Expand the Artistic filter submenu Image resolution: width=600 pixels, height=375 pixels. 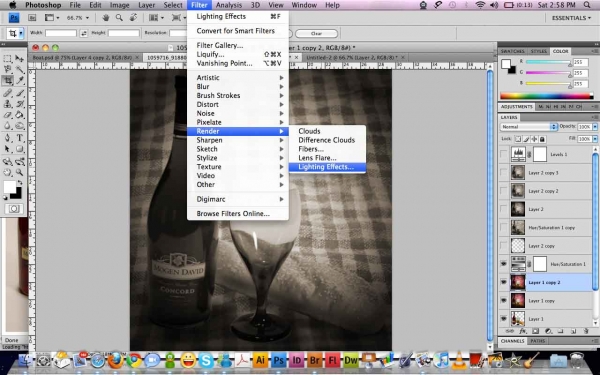(x=238, y=77)
